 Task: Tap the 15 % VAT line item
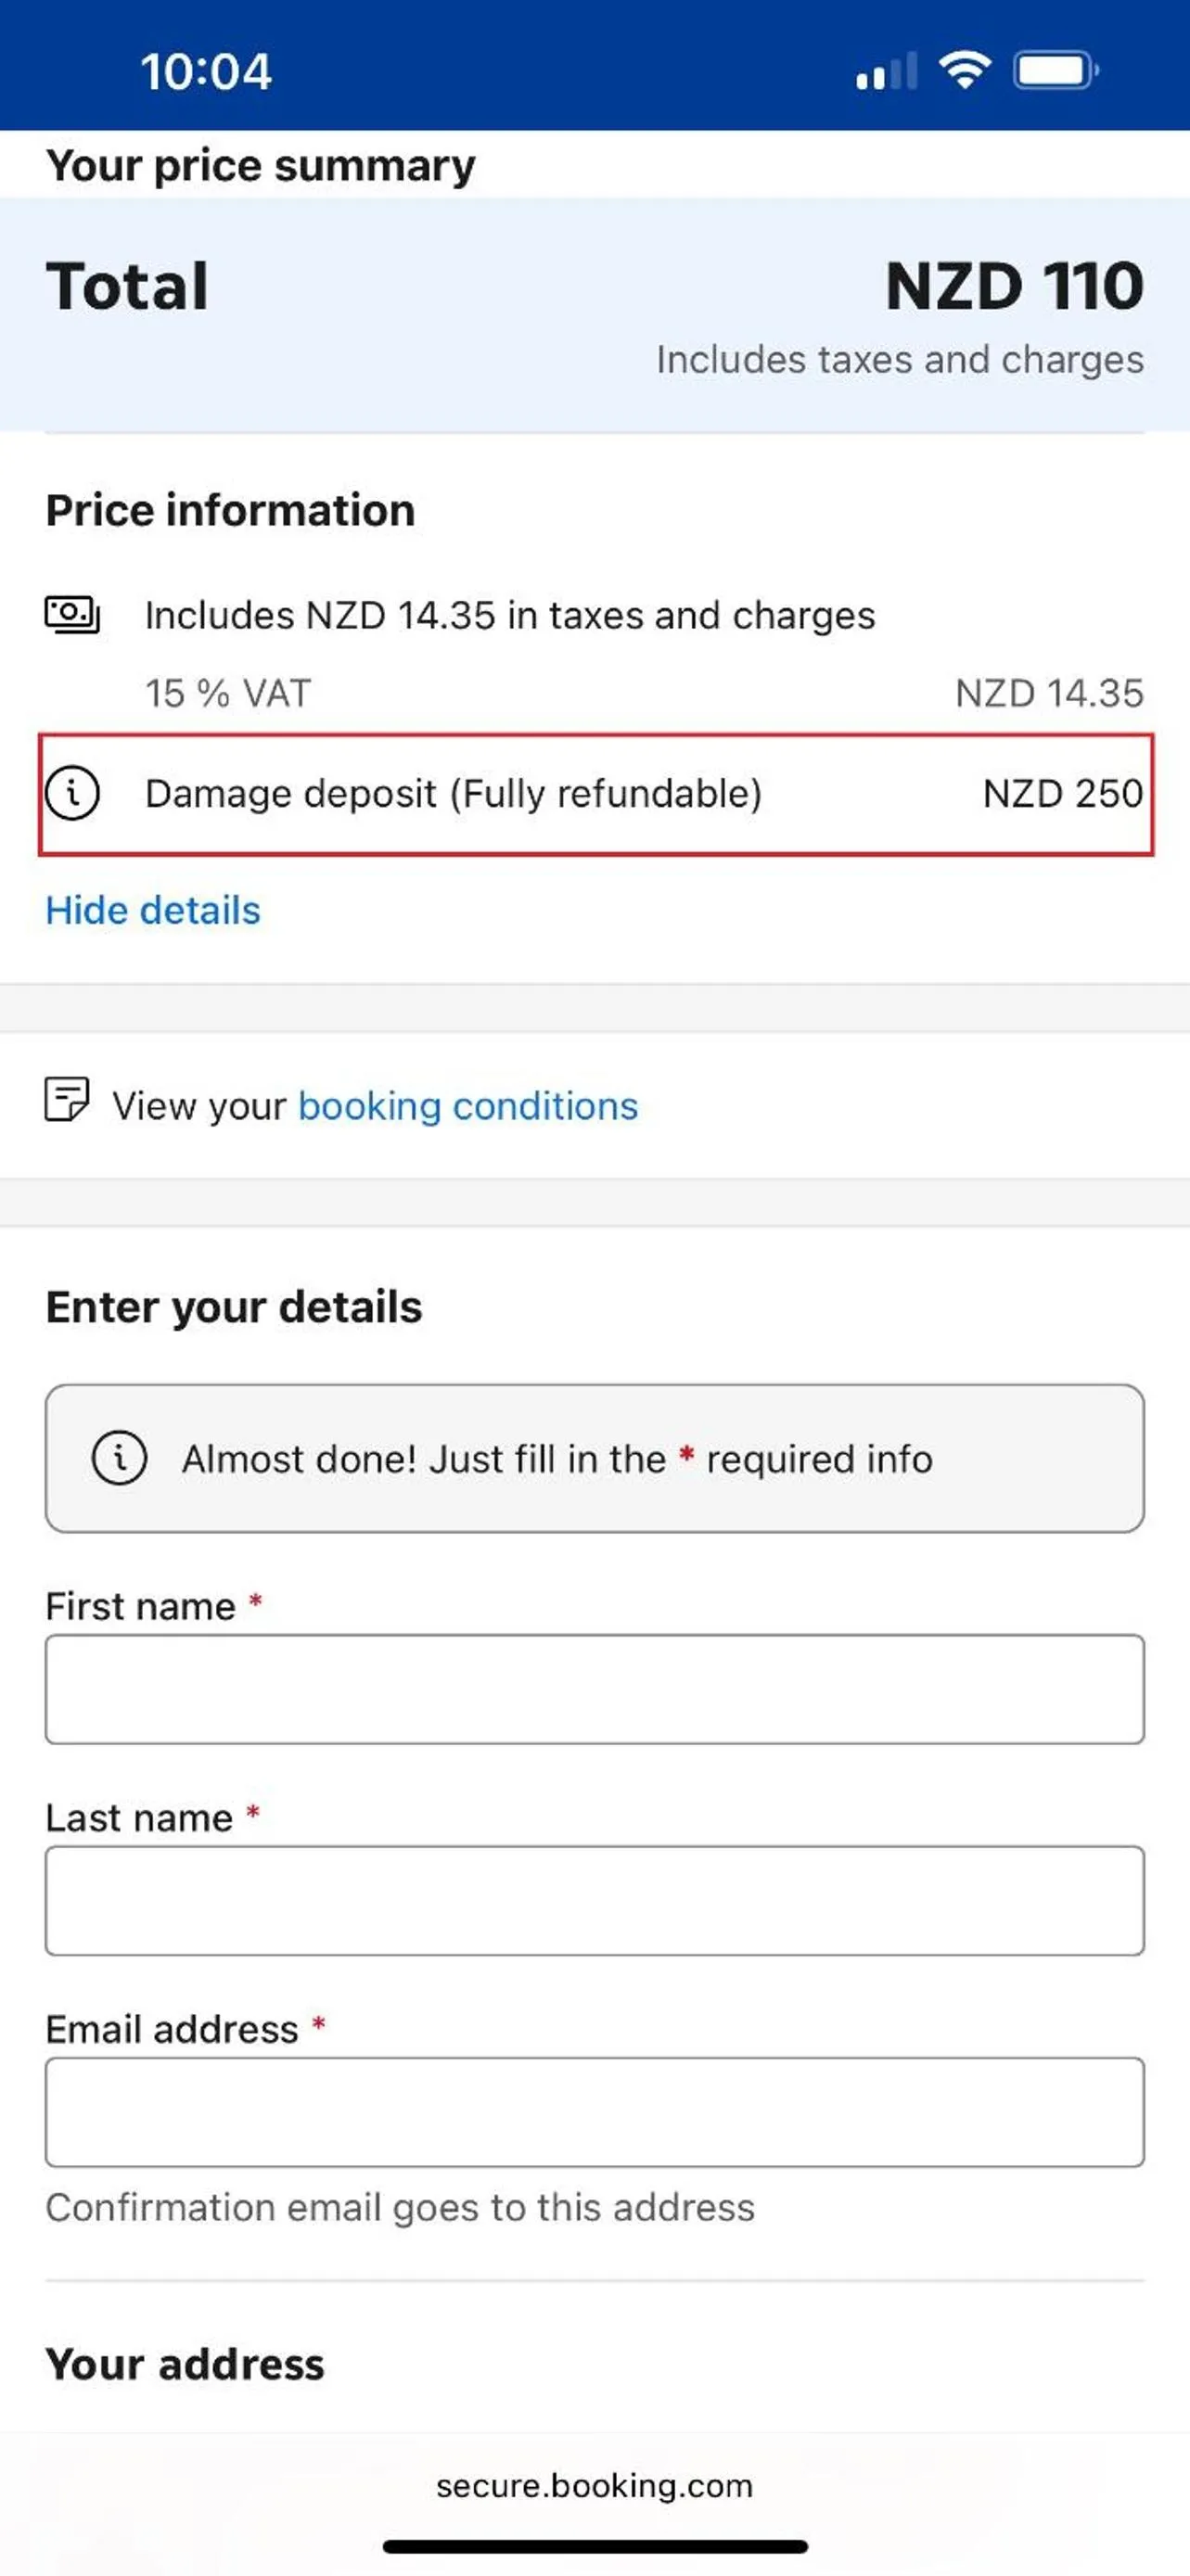(x=228, y=693)
